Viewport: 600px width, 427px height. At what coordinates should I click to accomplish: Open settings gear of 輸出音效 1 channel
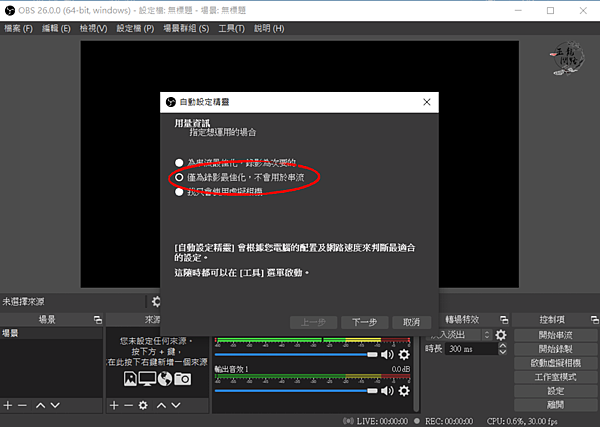(x=404, y=391)
